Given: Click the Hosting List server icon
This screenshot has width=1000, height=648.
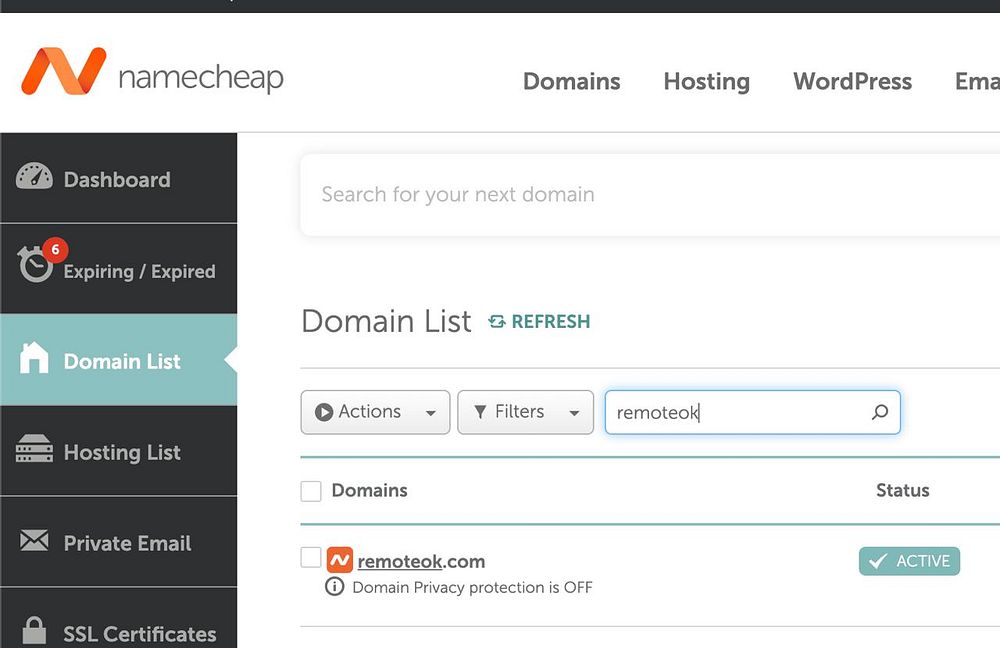Looking at the screenshot, I should (34, 448).
